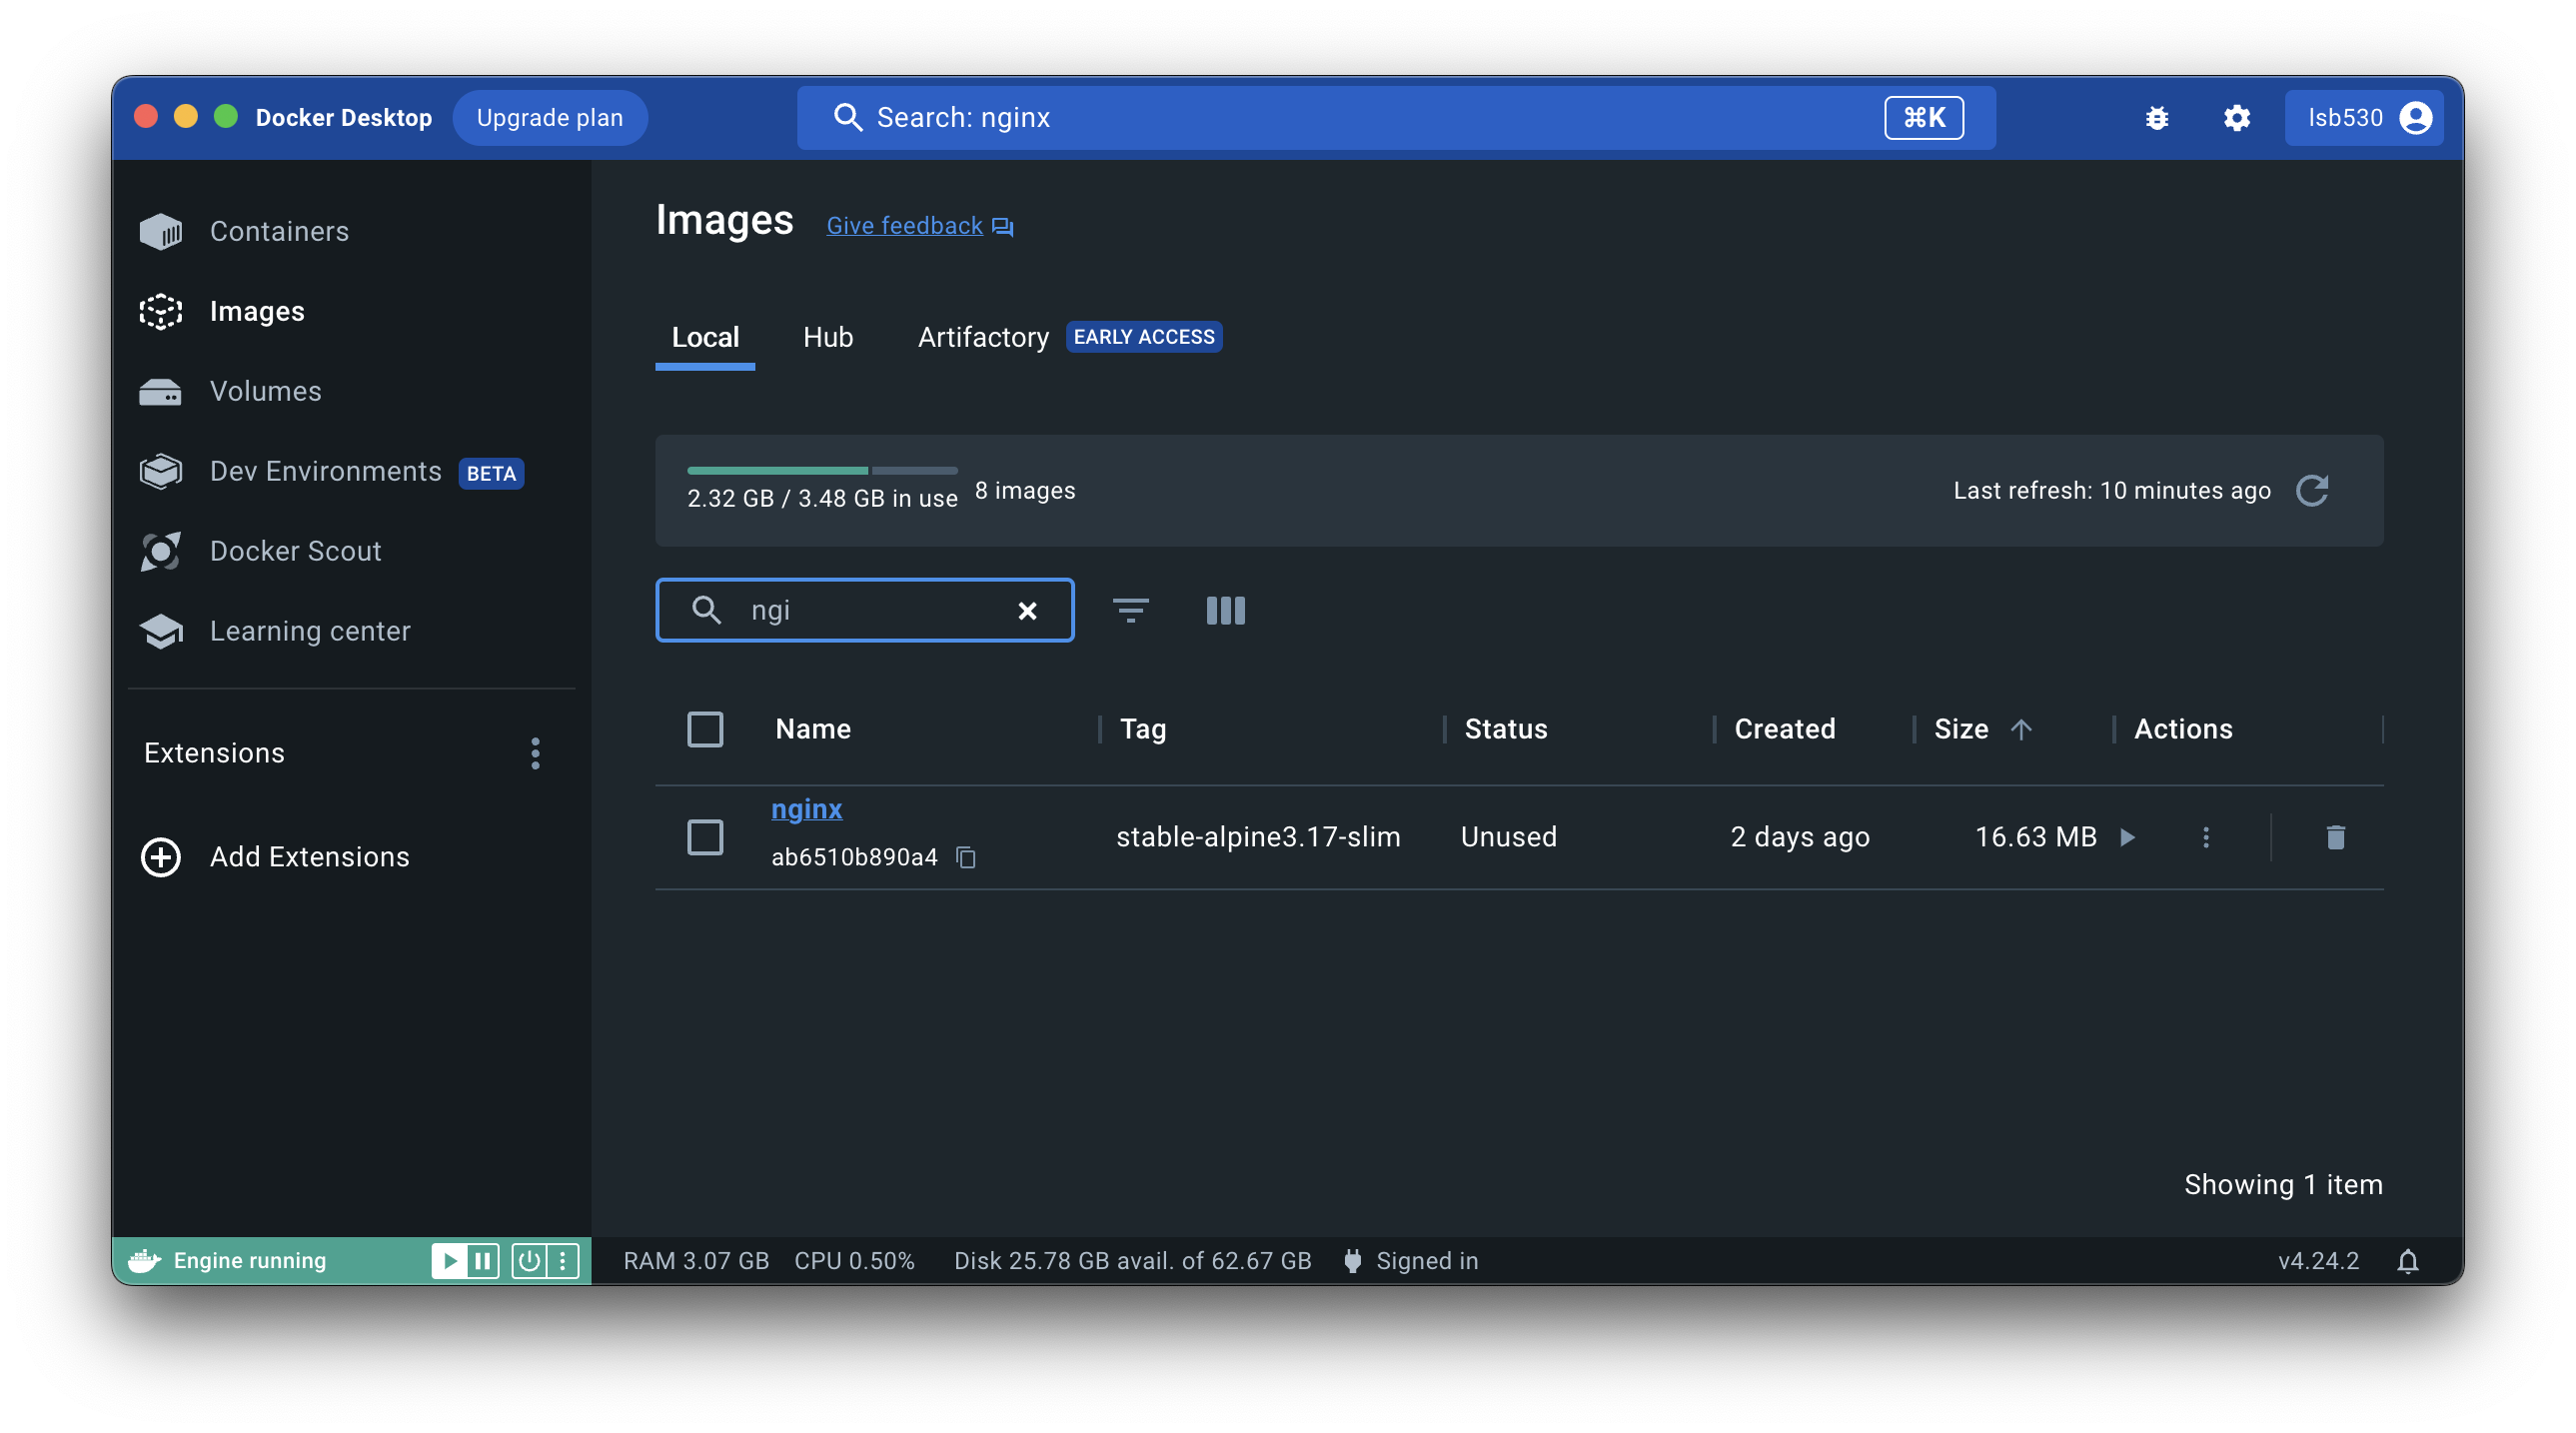Image resolution: width=2576 pixels, height=1433 pixels.
Task: Run the nginx image with play icon
Action: click(2128, 837)
